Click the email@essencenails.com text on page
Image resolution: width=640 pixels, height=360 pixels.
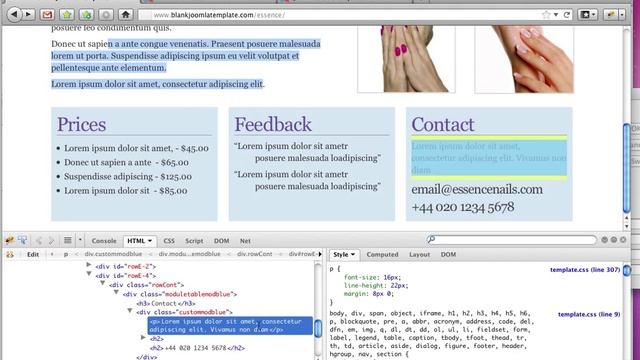(477, 189)
